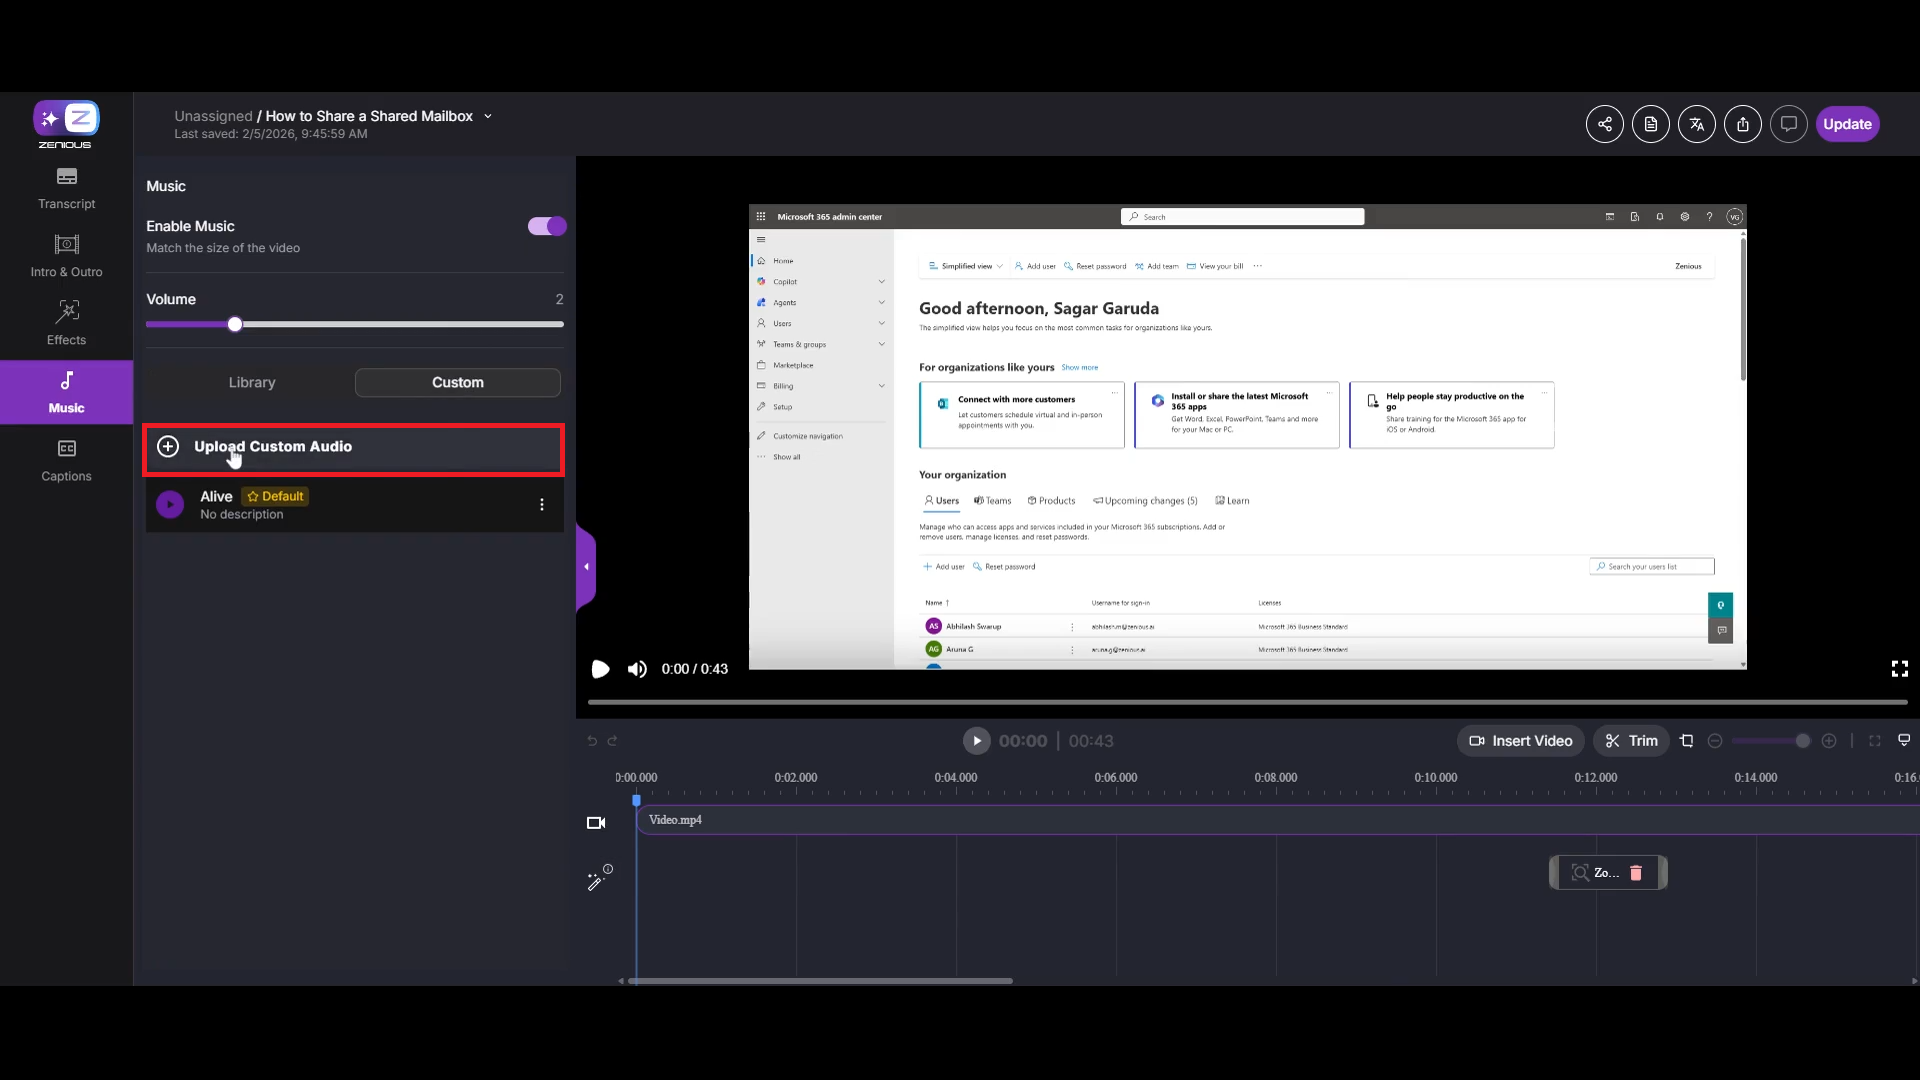Open the Transcript panel
This screenshot has height=1080, width=1920.
[66, 187]
